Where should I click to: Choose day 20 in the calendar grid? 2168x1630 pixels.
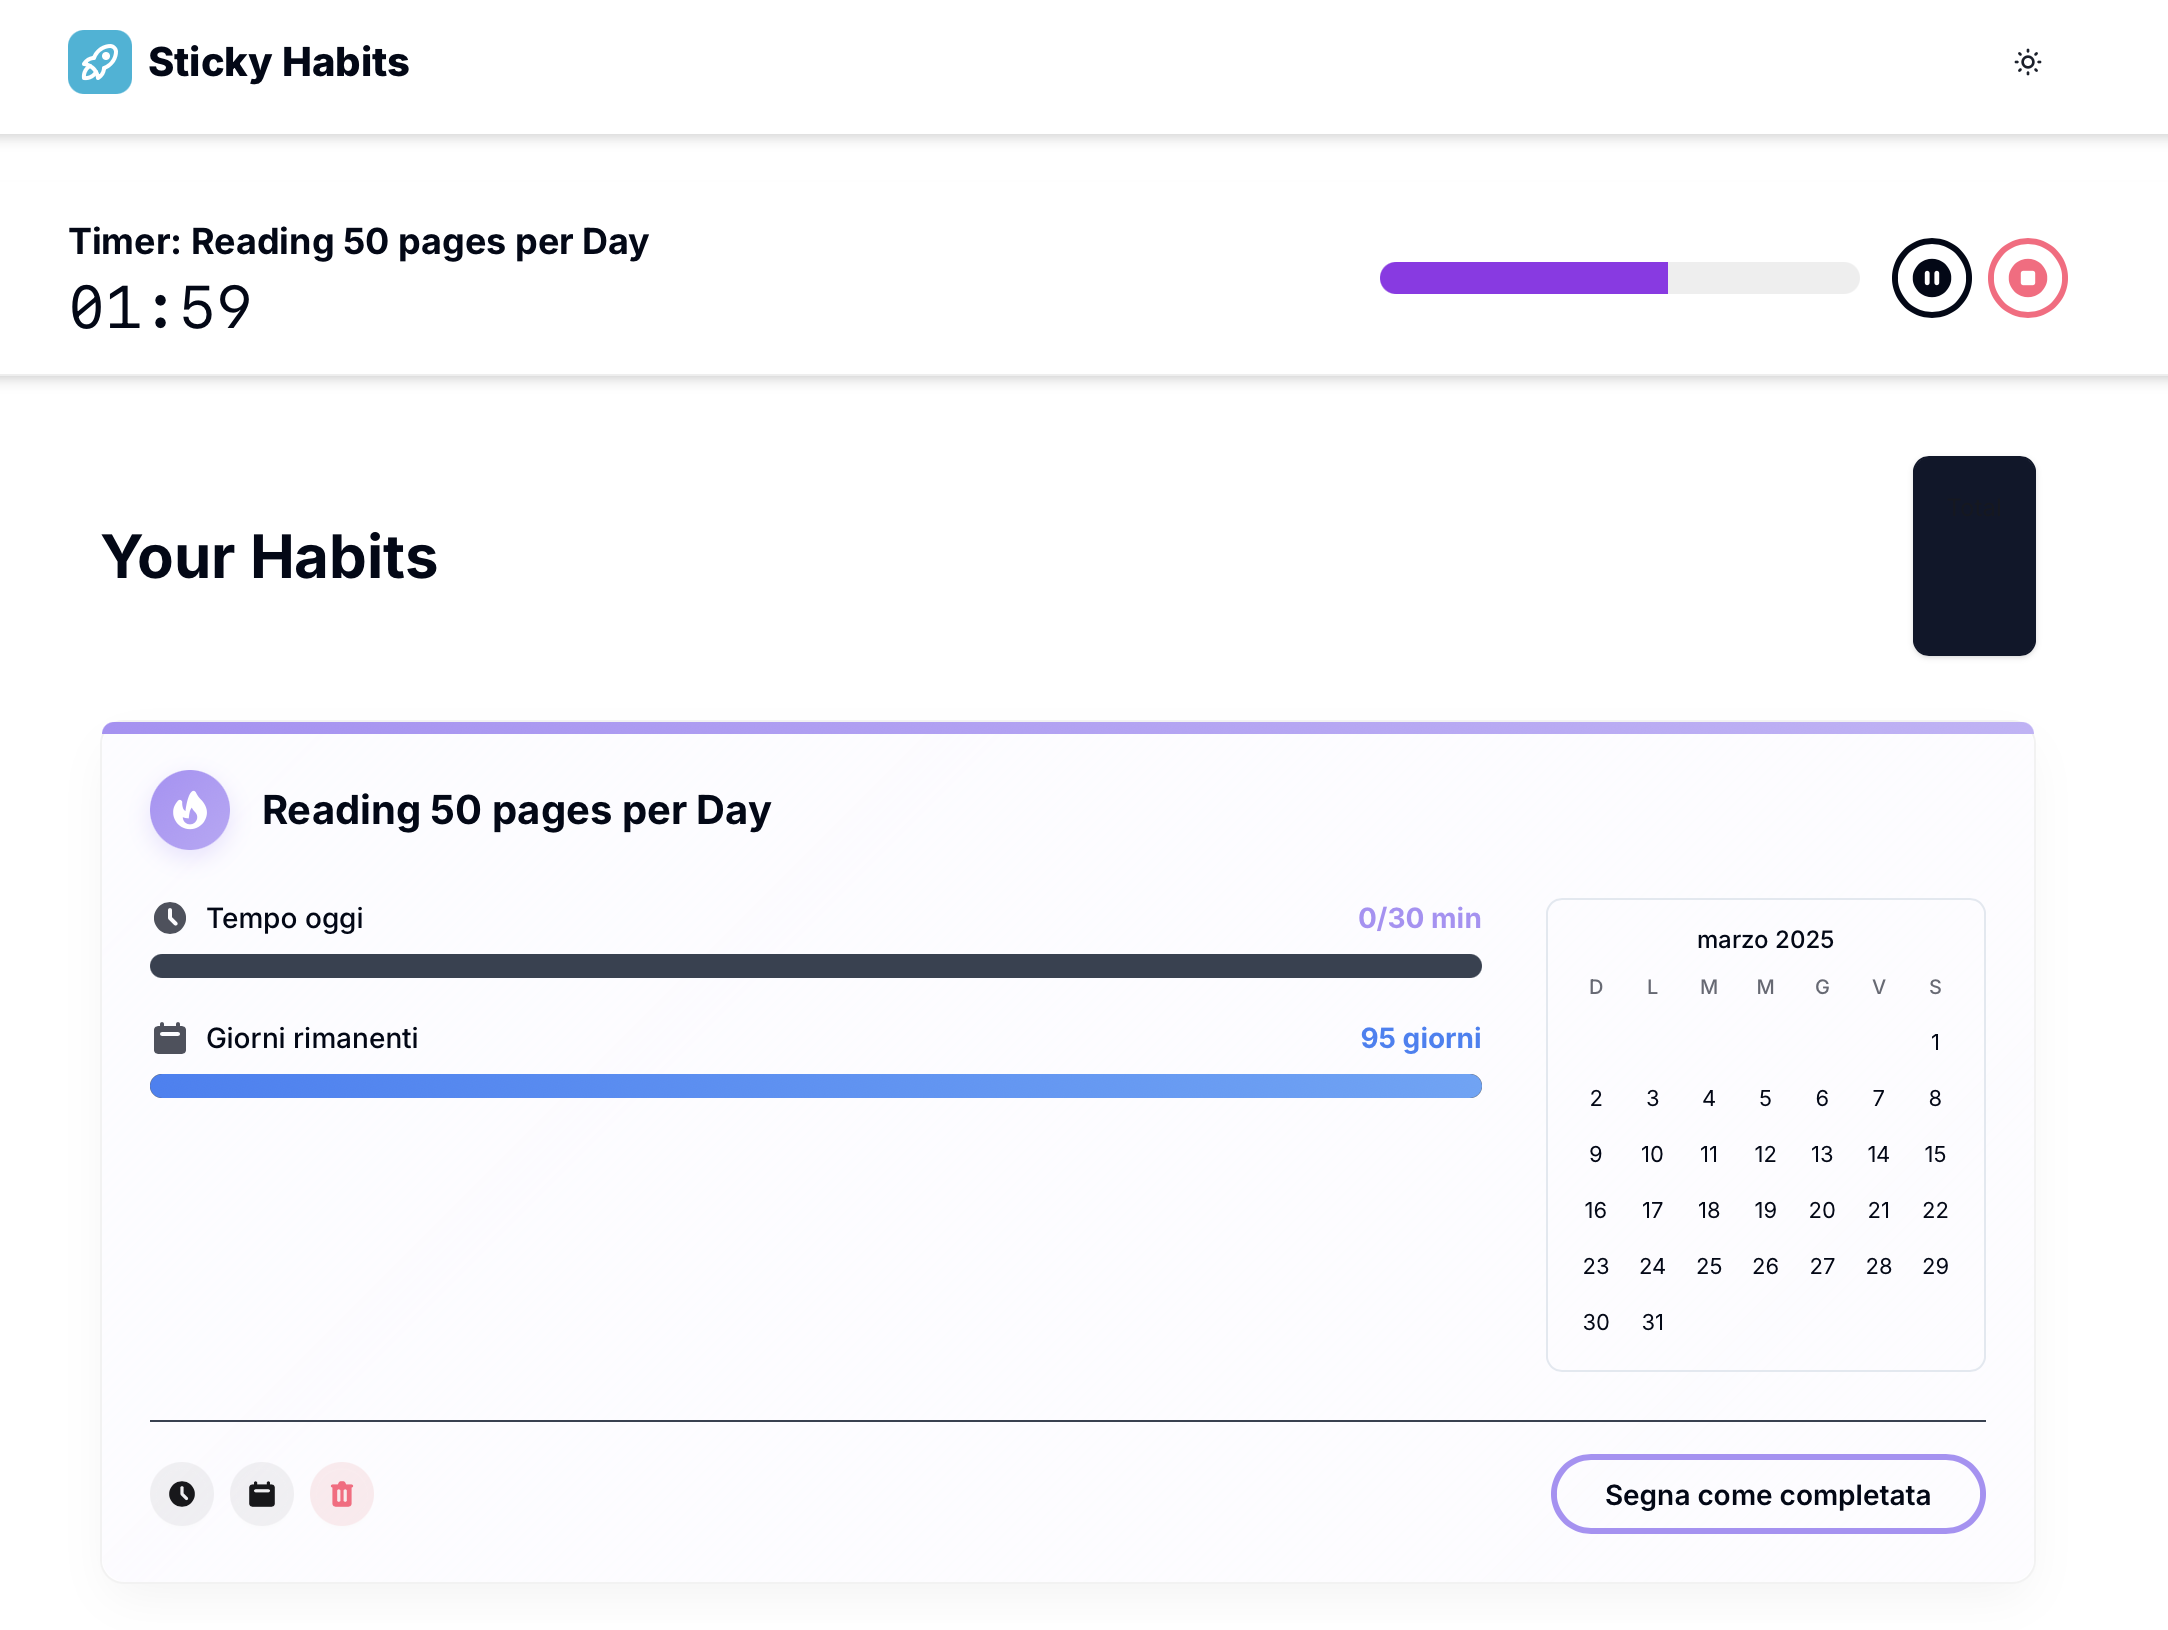[1821, 1210]
